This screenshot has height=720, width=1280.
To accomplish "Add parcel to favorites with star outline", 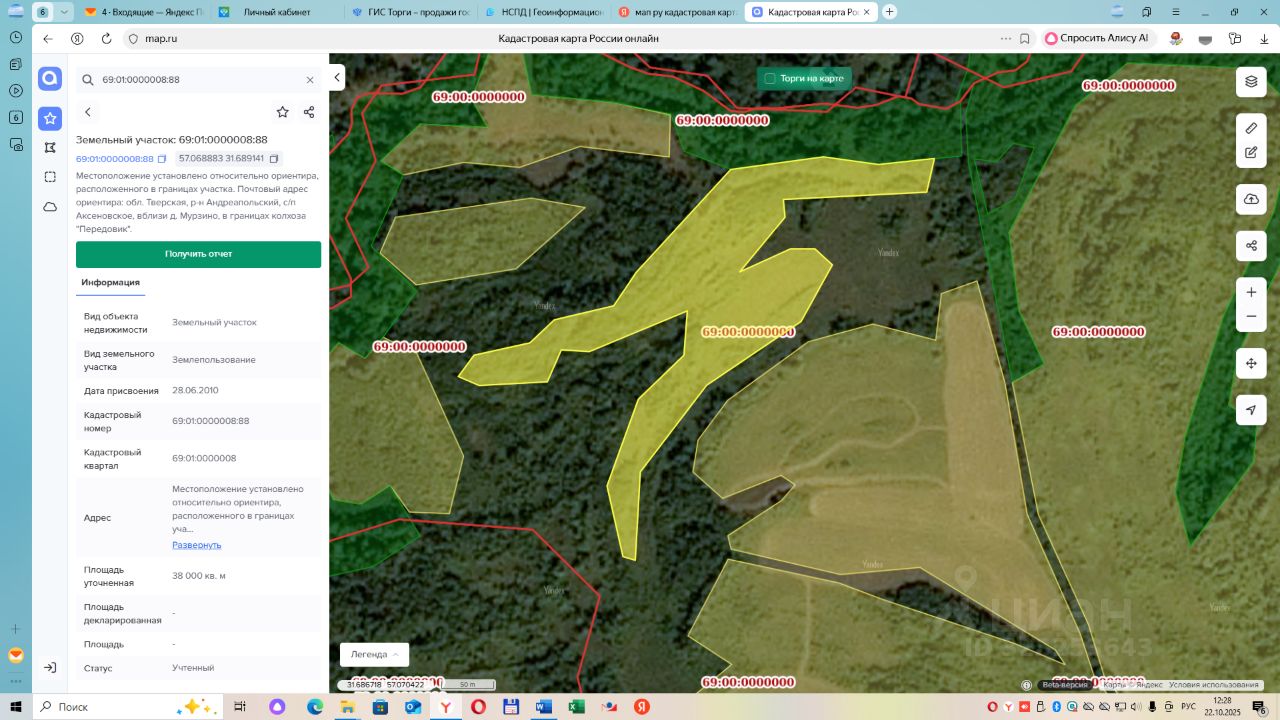I will [283, 112].
